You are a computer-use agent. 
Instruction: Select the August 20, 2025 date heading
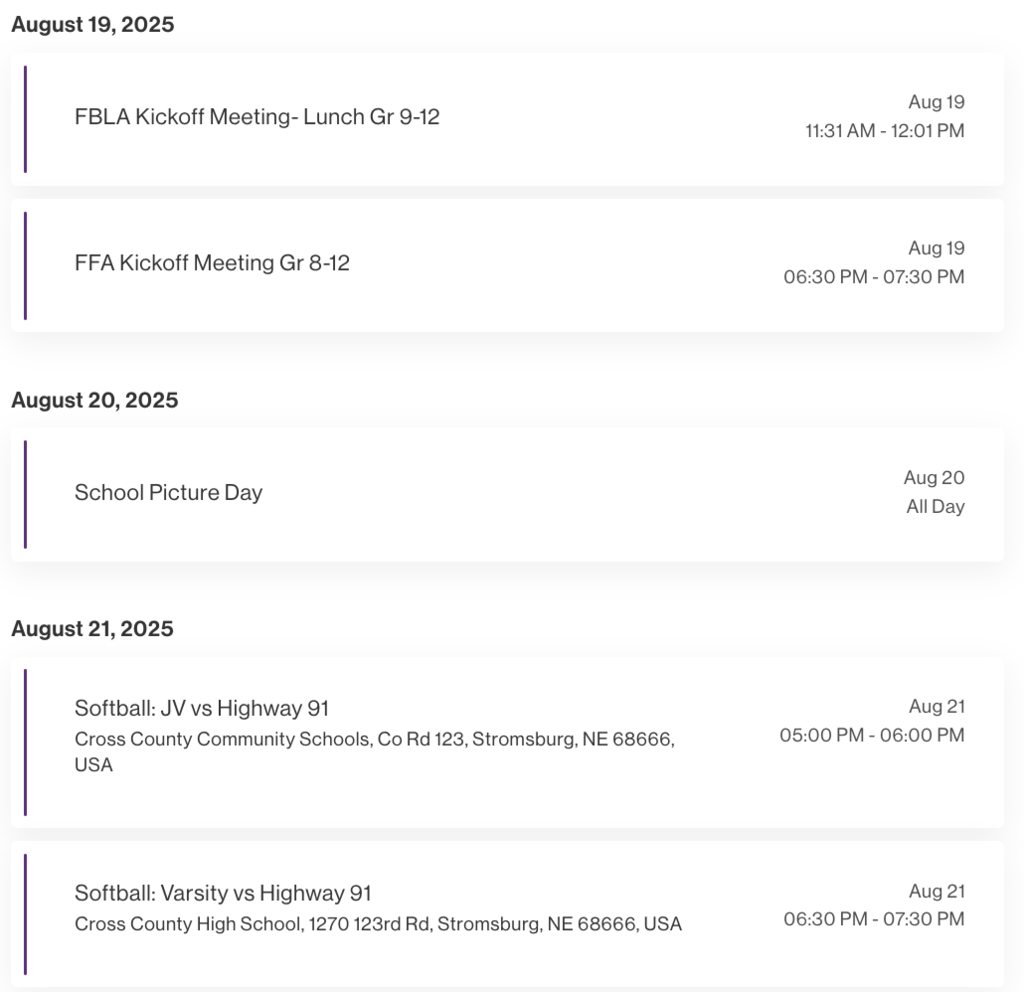(x=95, y=400)
